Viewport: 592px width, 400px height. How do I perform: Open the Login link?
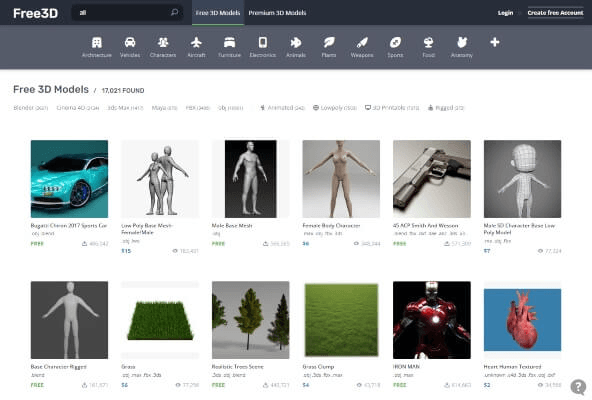point(505,13)
